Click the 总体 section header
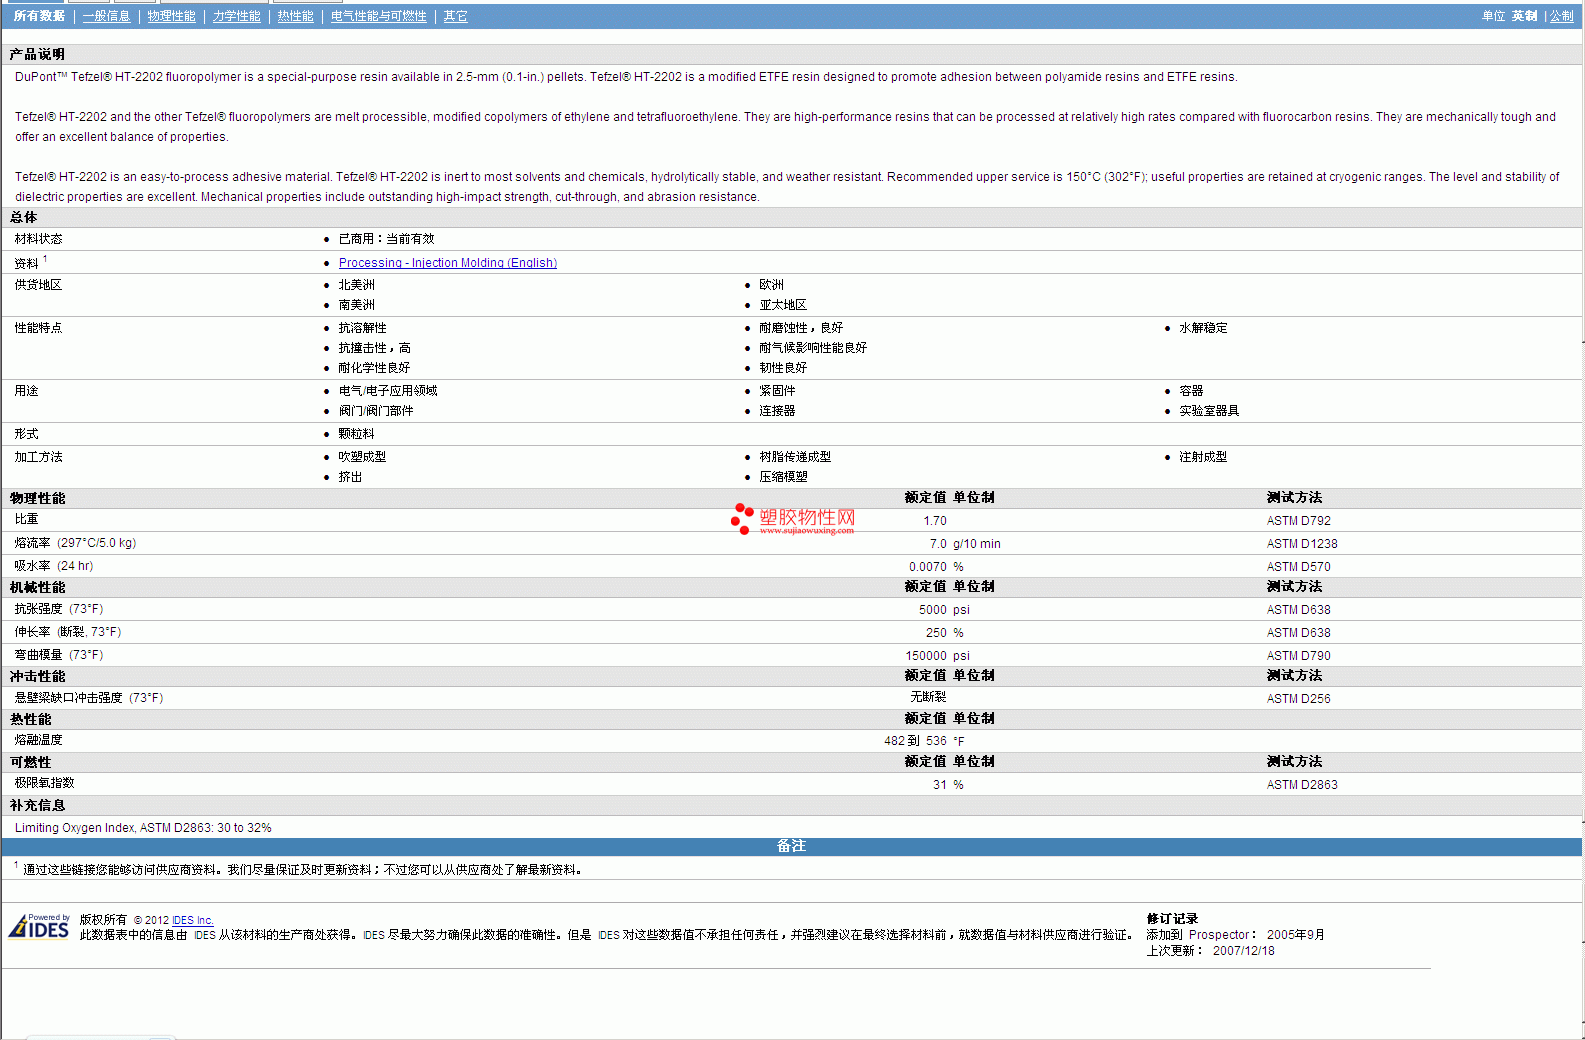The height and width of the screenshot is (1040, 1585). [x=23, y=217]
